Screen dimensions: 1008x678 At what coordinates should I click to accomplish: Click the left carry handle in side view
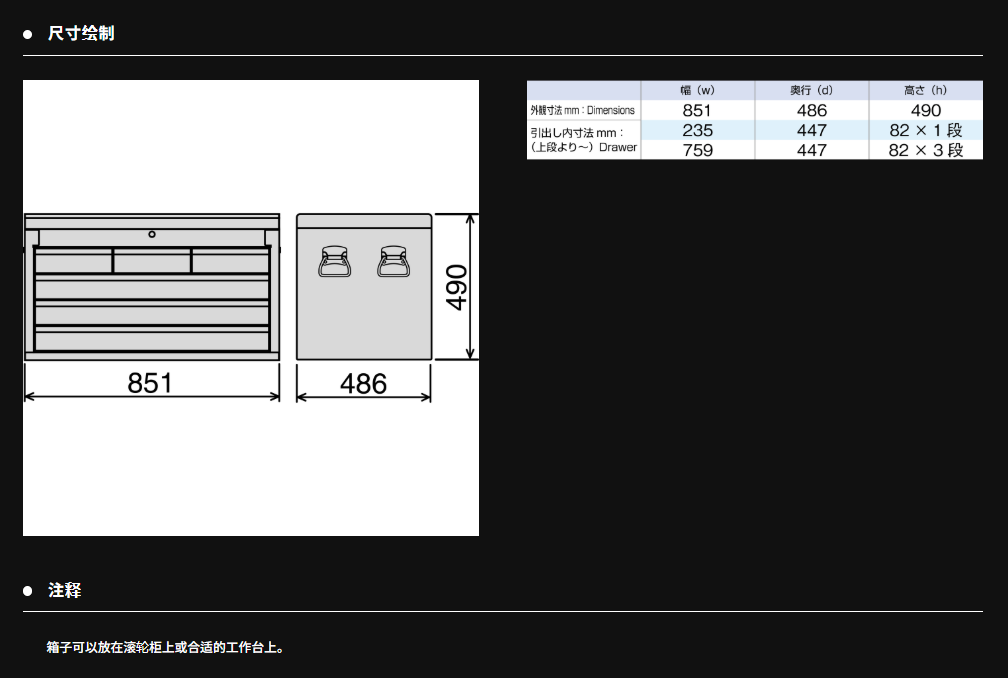[334, 262]
